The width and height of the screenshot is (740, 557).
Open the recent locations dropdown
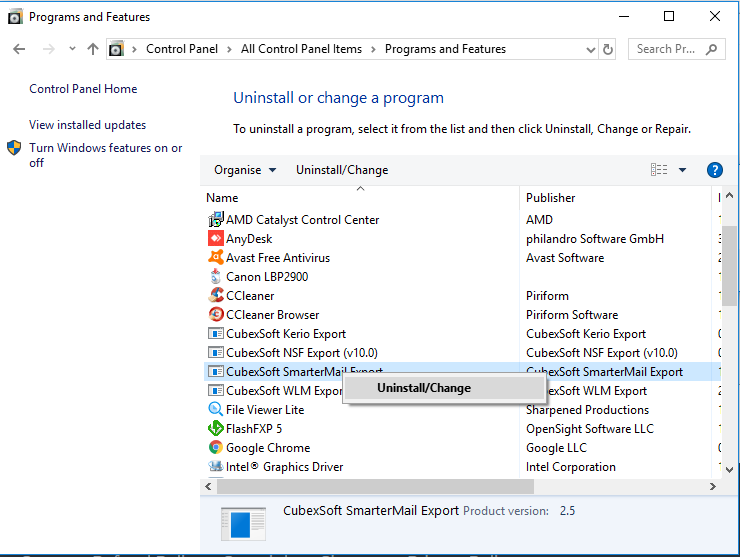(x=72, y=49)
